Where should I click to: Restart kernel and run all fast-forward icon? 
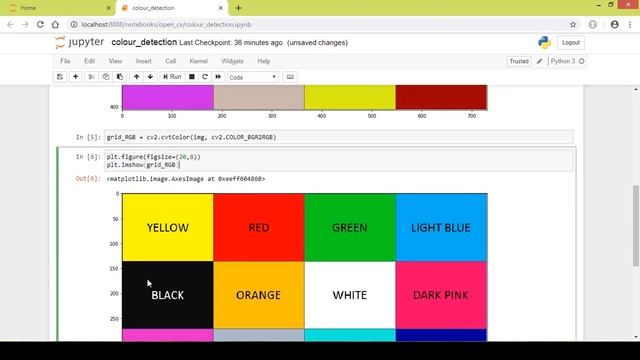click(218, 77)
